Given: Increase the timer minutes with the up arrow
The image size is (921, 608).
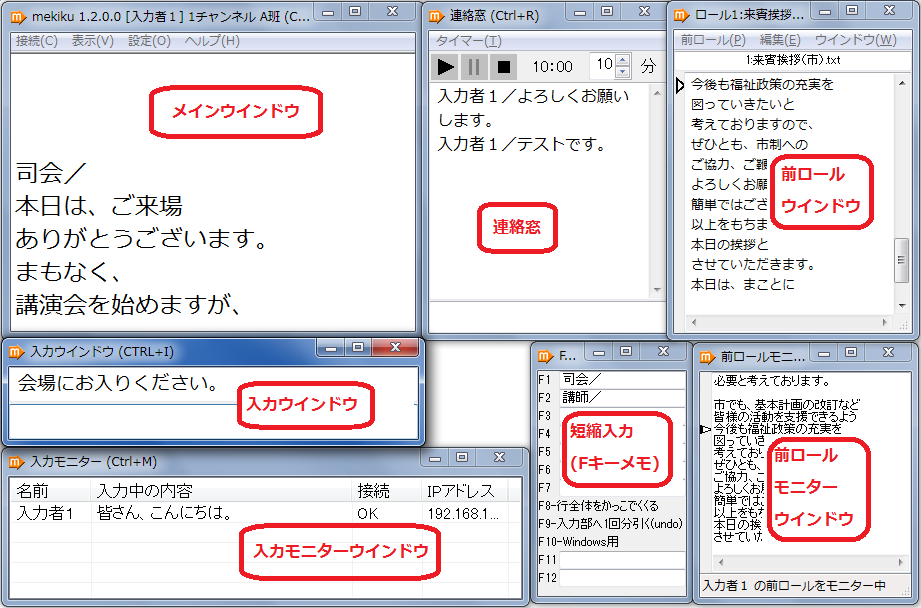Looking at the screenshot, I should pos(621,60).
